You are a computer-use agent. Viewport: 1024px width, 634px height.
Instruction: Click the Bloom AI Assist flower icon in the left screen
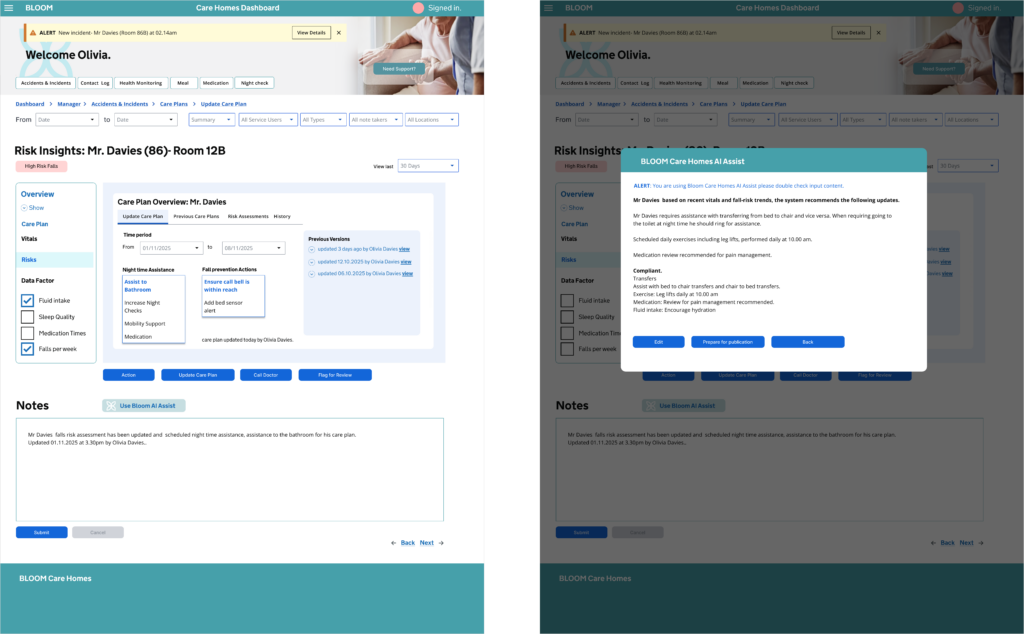(x=111, y=406)
